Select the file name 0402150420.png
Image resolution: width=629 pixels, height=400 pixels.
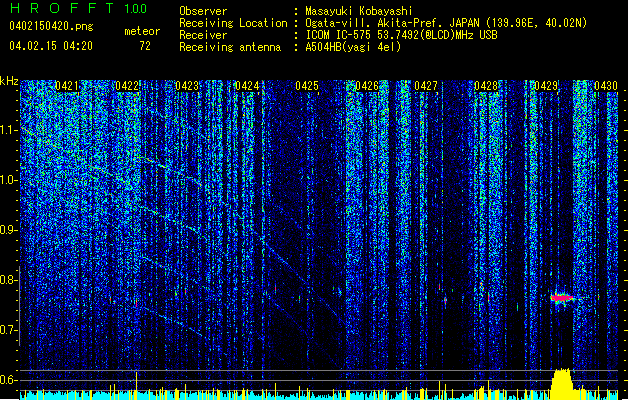(x=51, y=26)
